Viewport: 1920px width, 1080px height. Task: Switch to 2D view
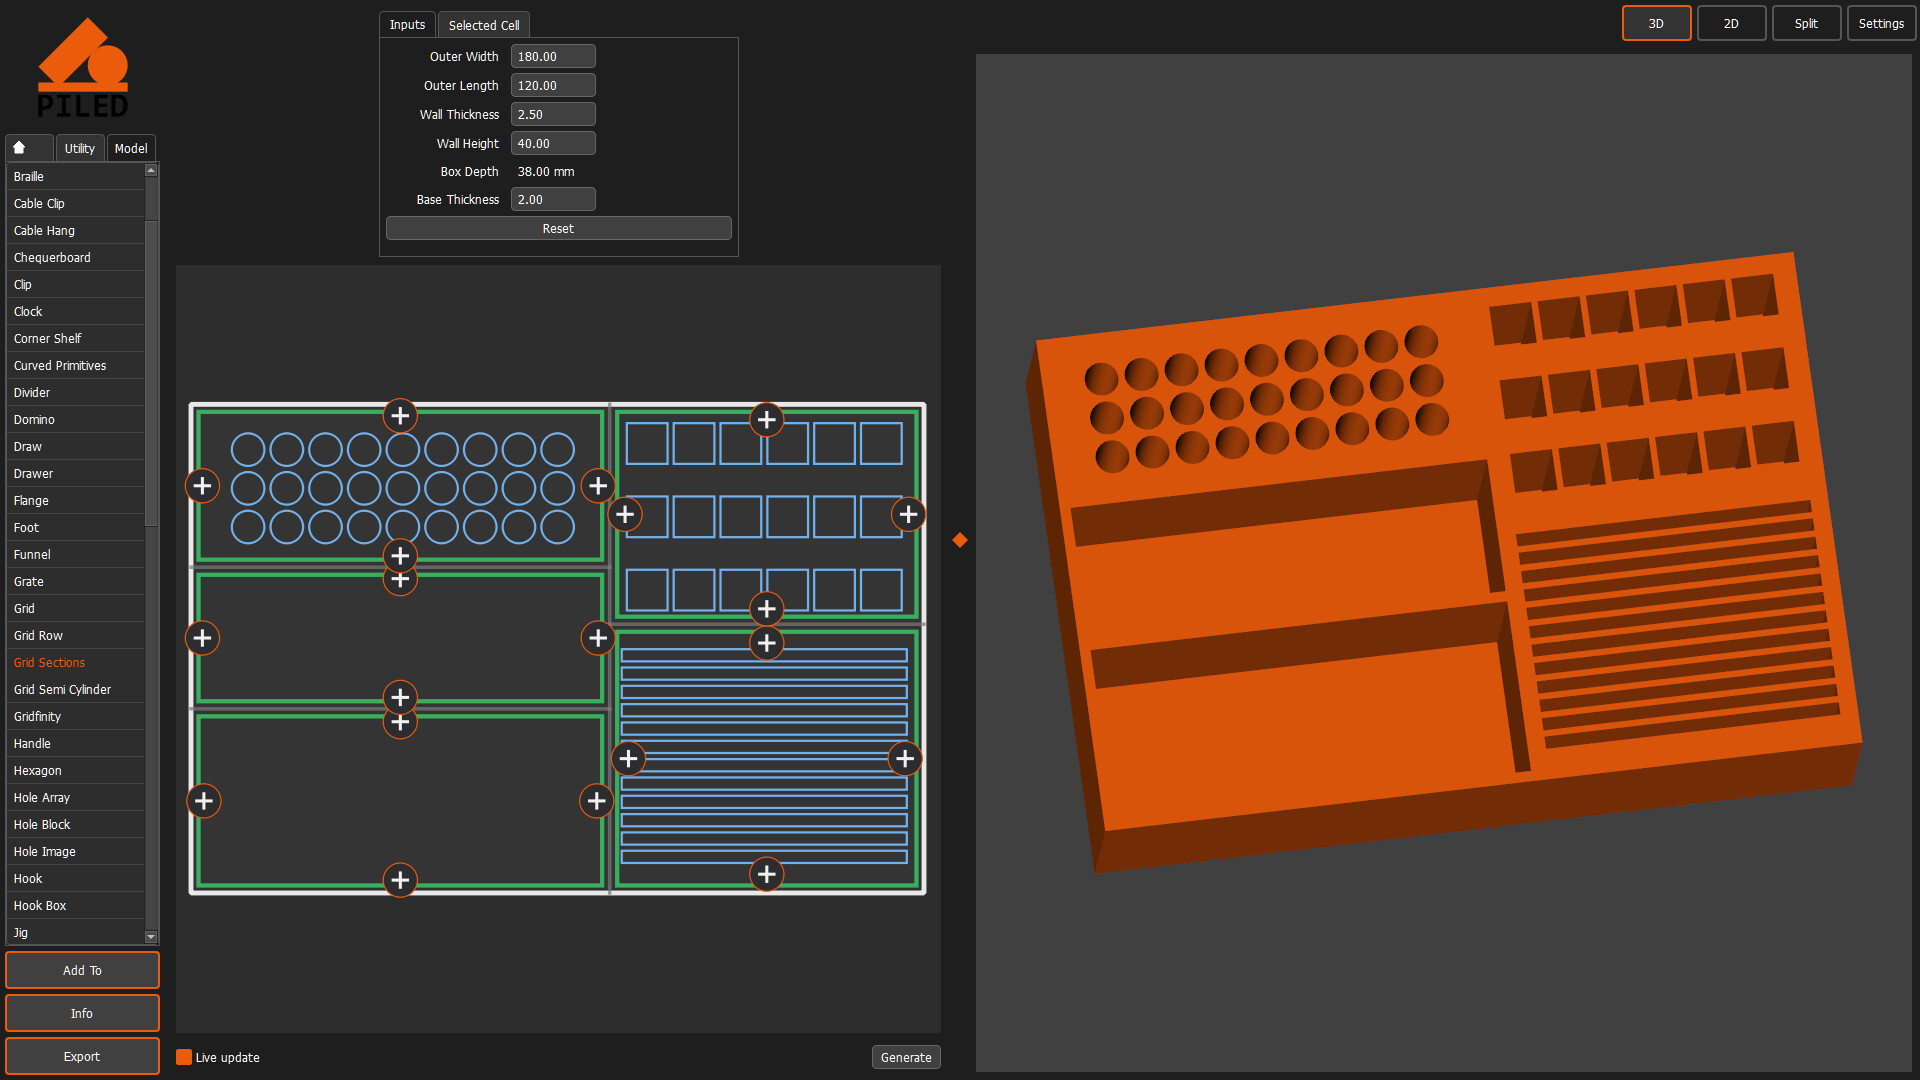(x=1731, y=23)
